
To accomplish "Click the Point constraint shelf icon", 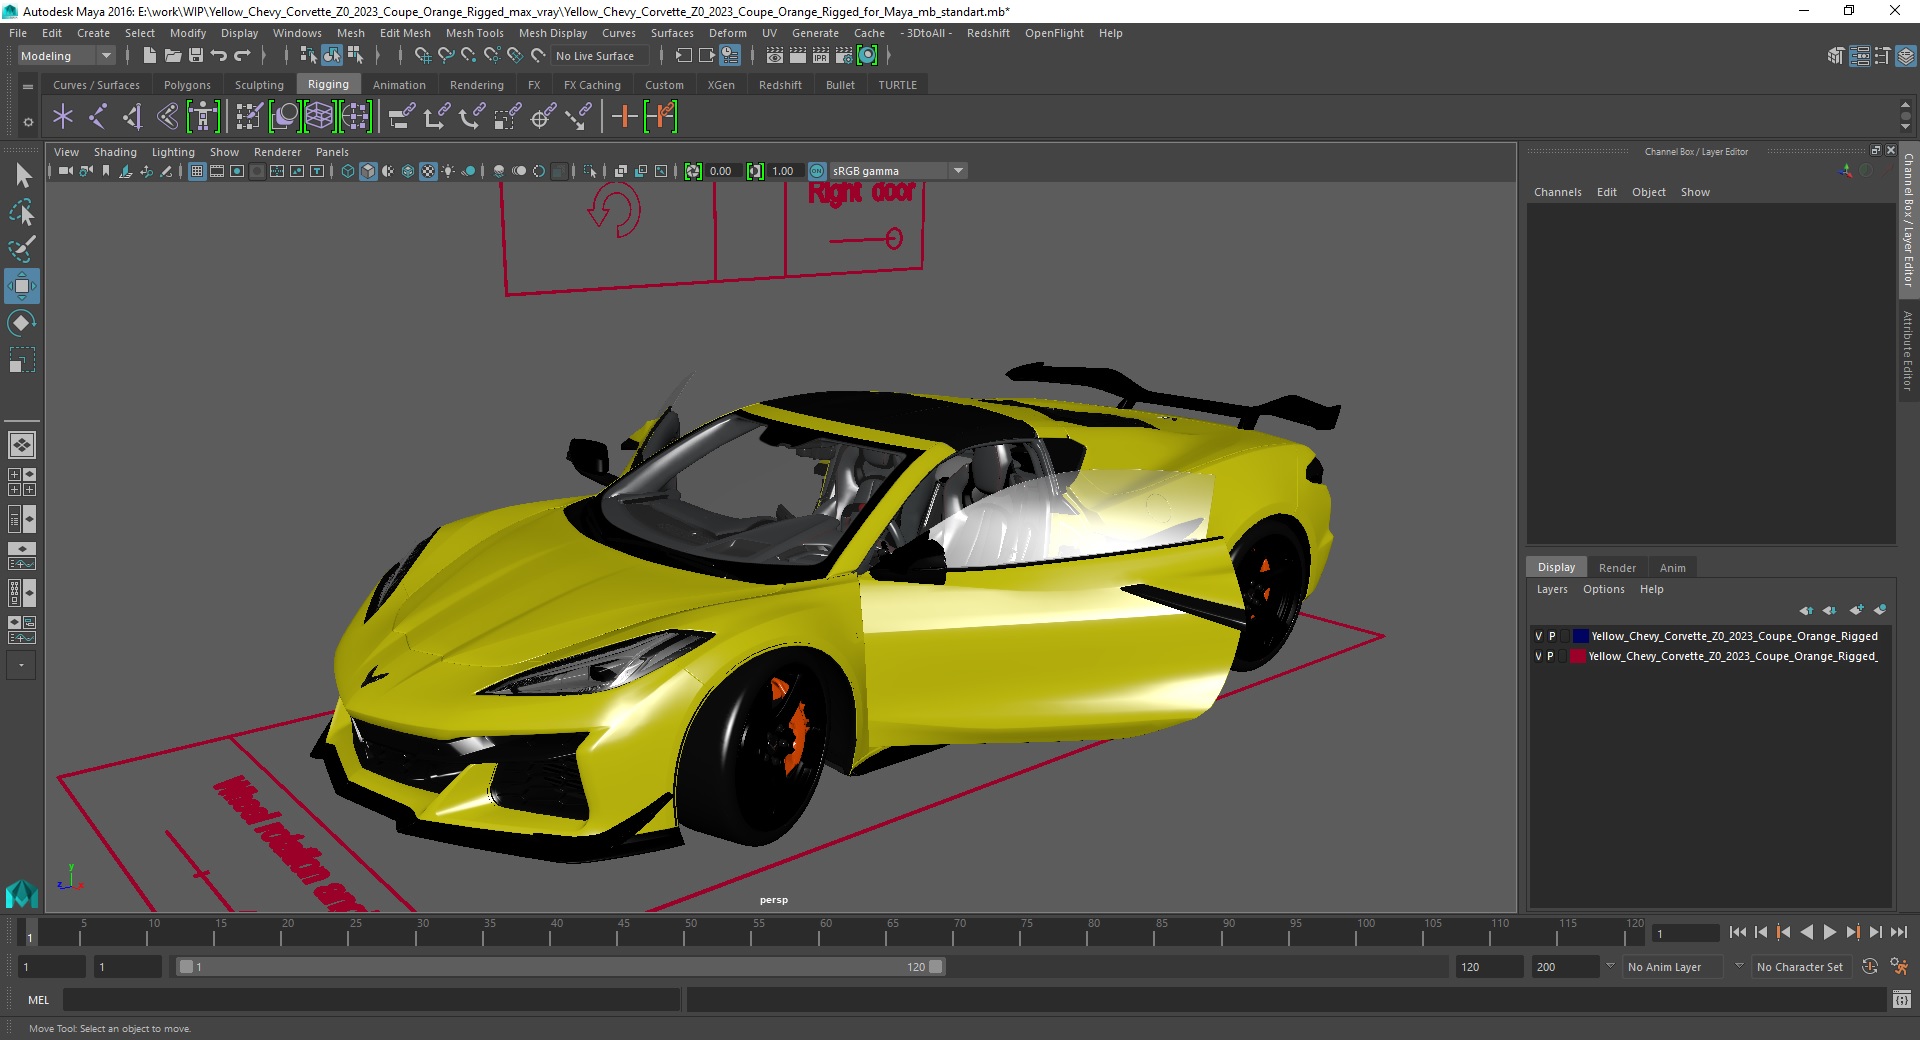I will tap(437, 117).
